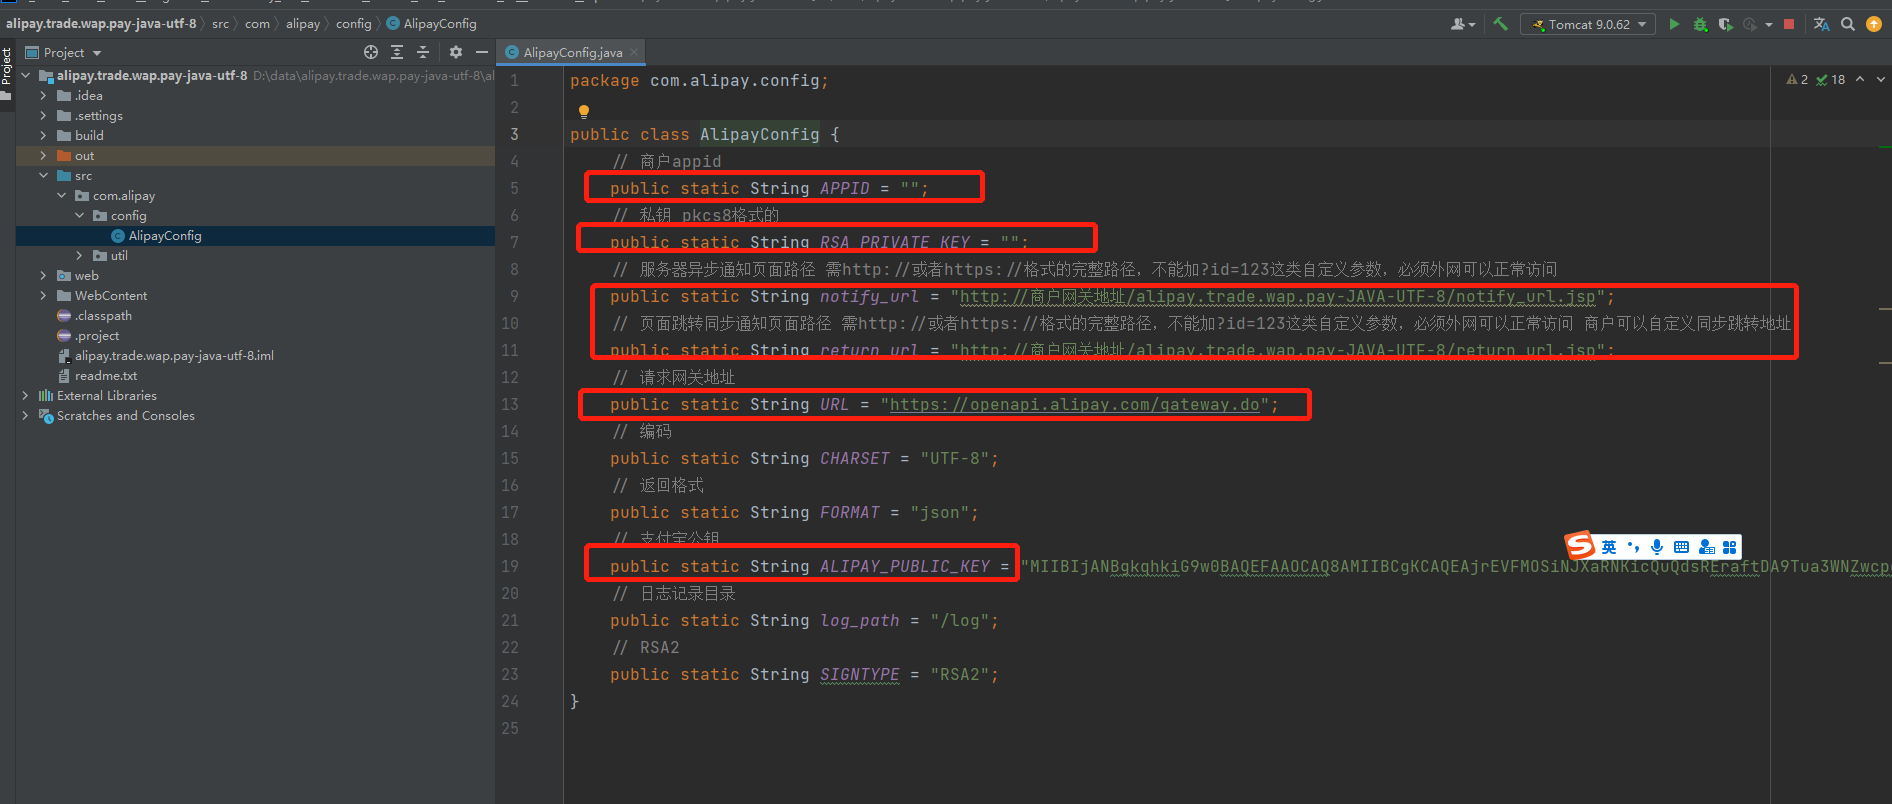Stop the running process (red square)
1892x804 pixels.
coord(1789,24)
